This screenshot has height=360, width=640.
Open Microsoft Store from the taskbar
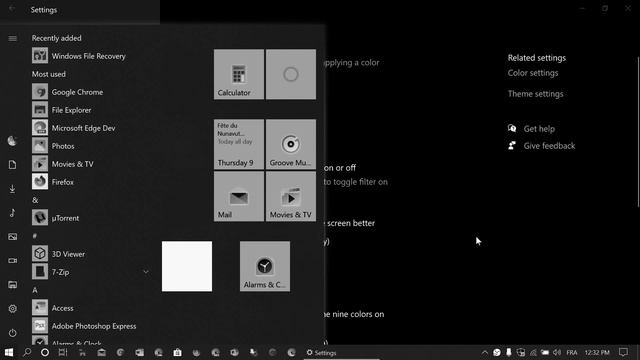pyautogui.click(x=177, y=352)
